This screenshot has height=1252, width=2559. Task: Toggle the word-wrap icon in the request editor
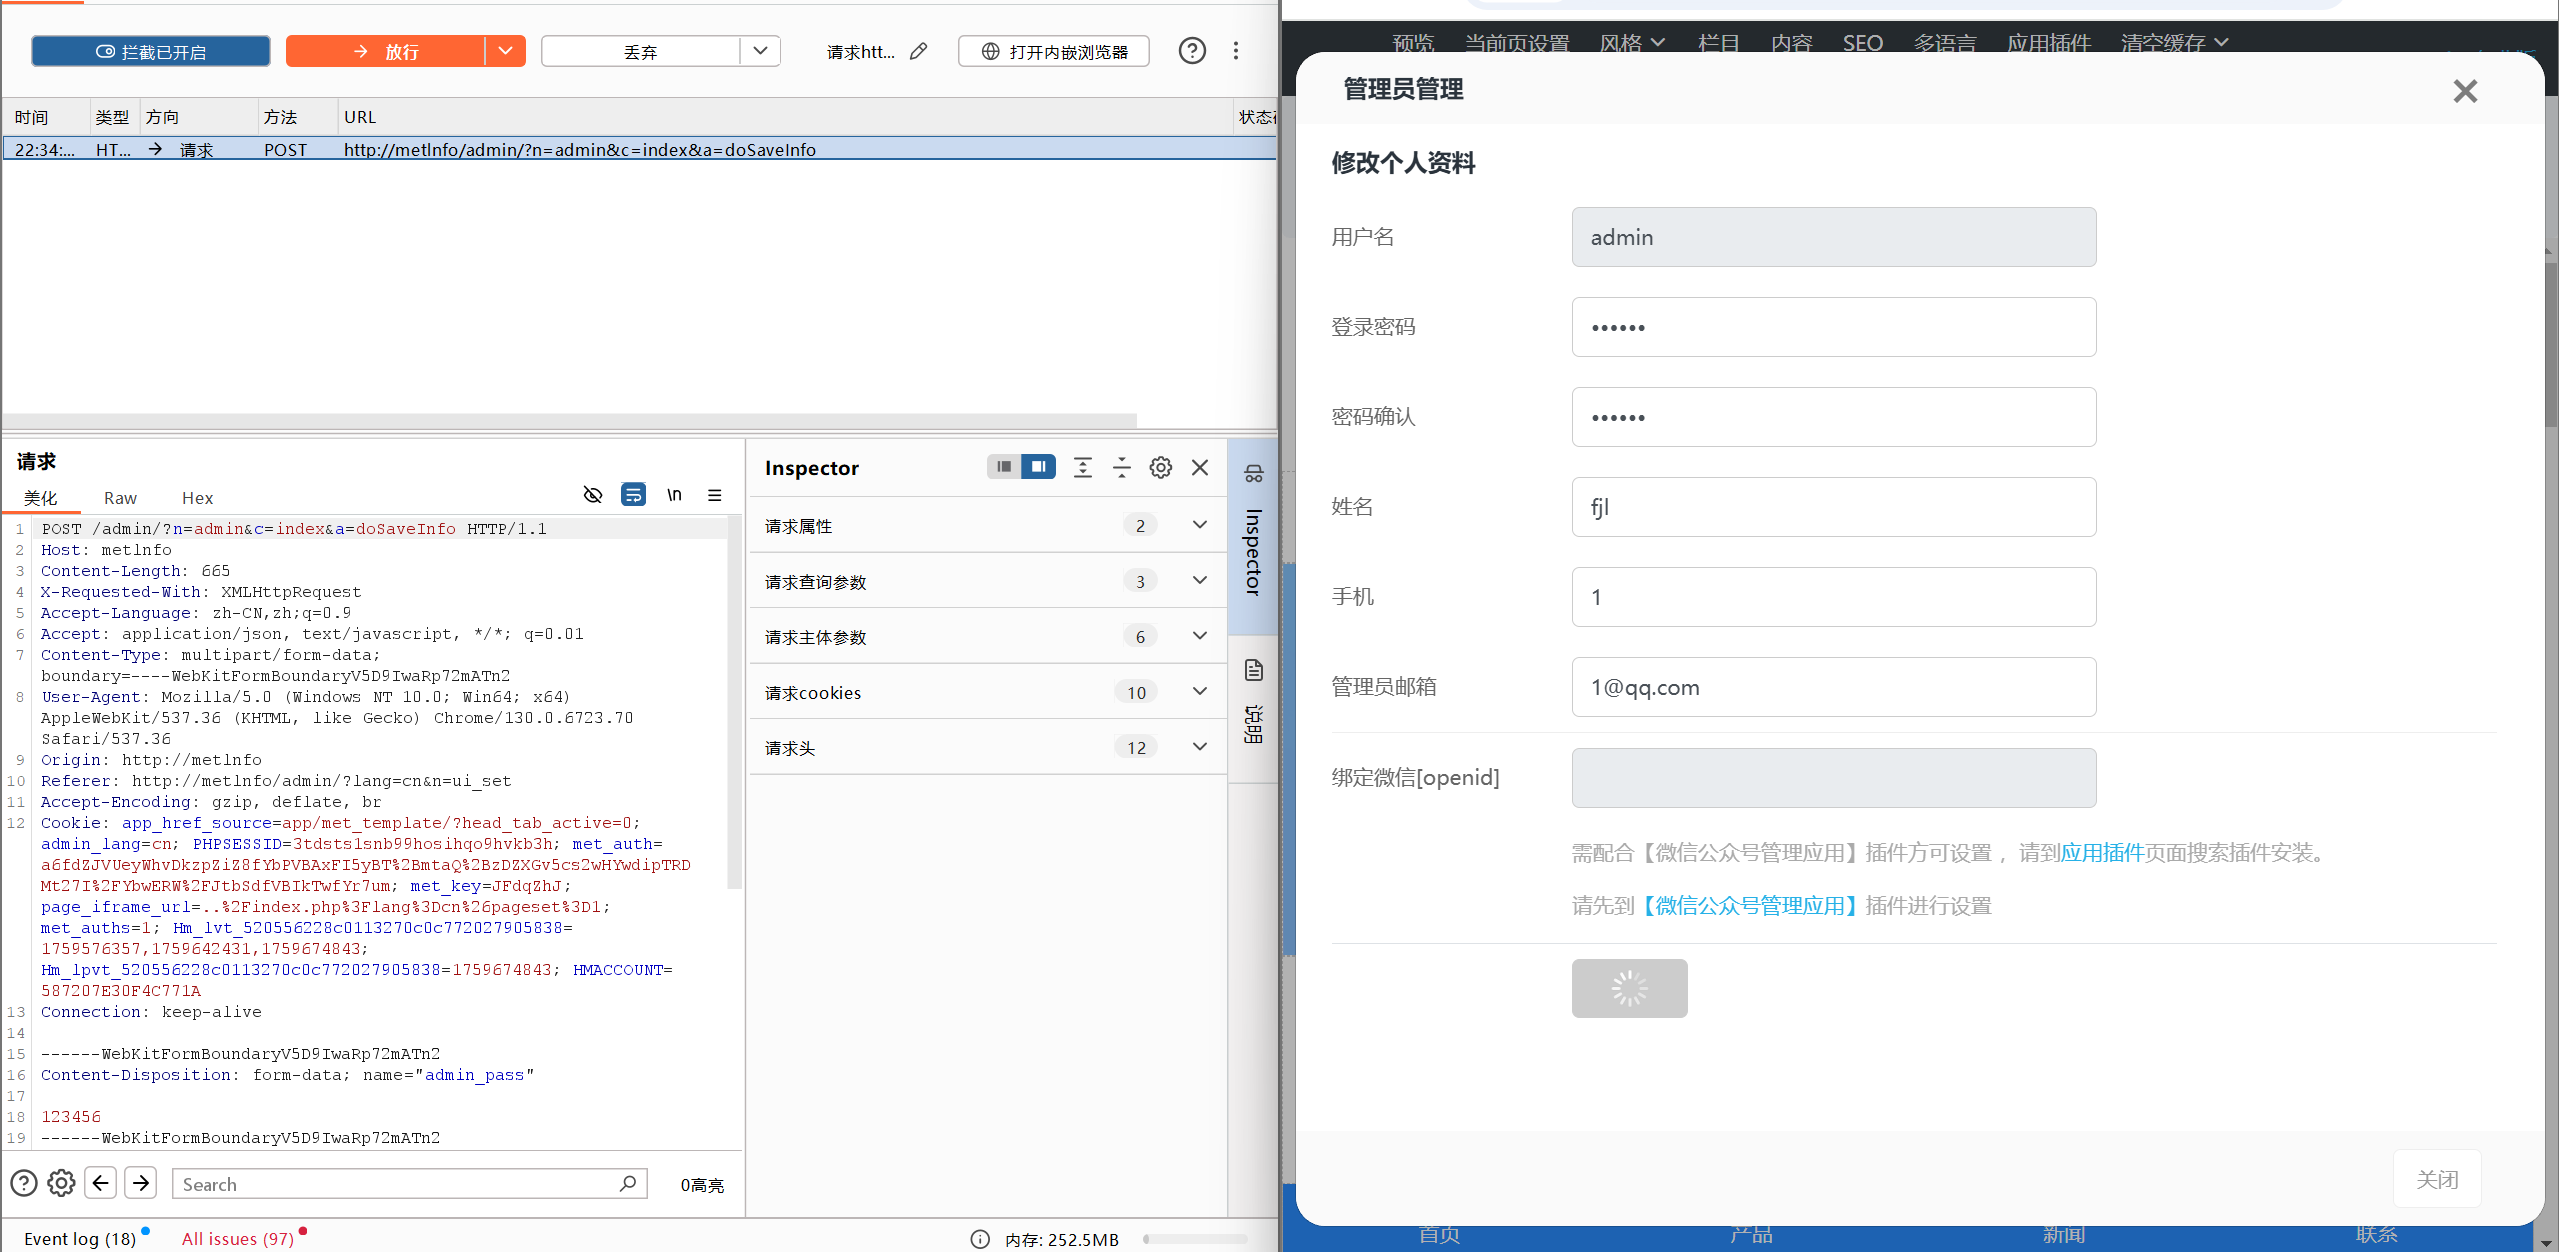coord(633,494)
